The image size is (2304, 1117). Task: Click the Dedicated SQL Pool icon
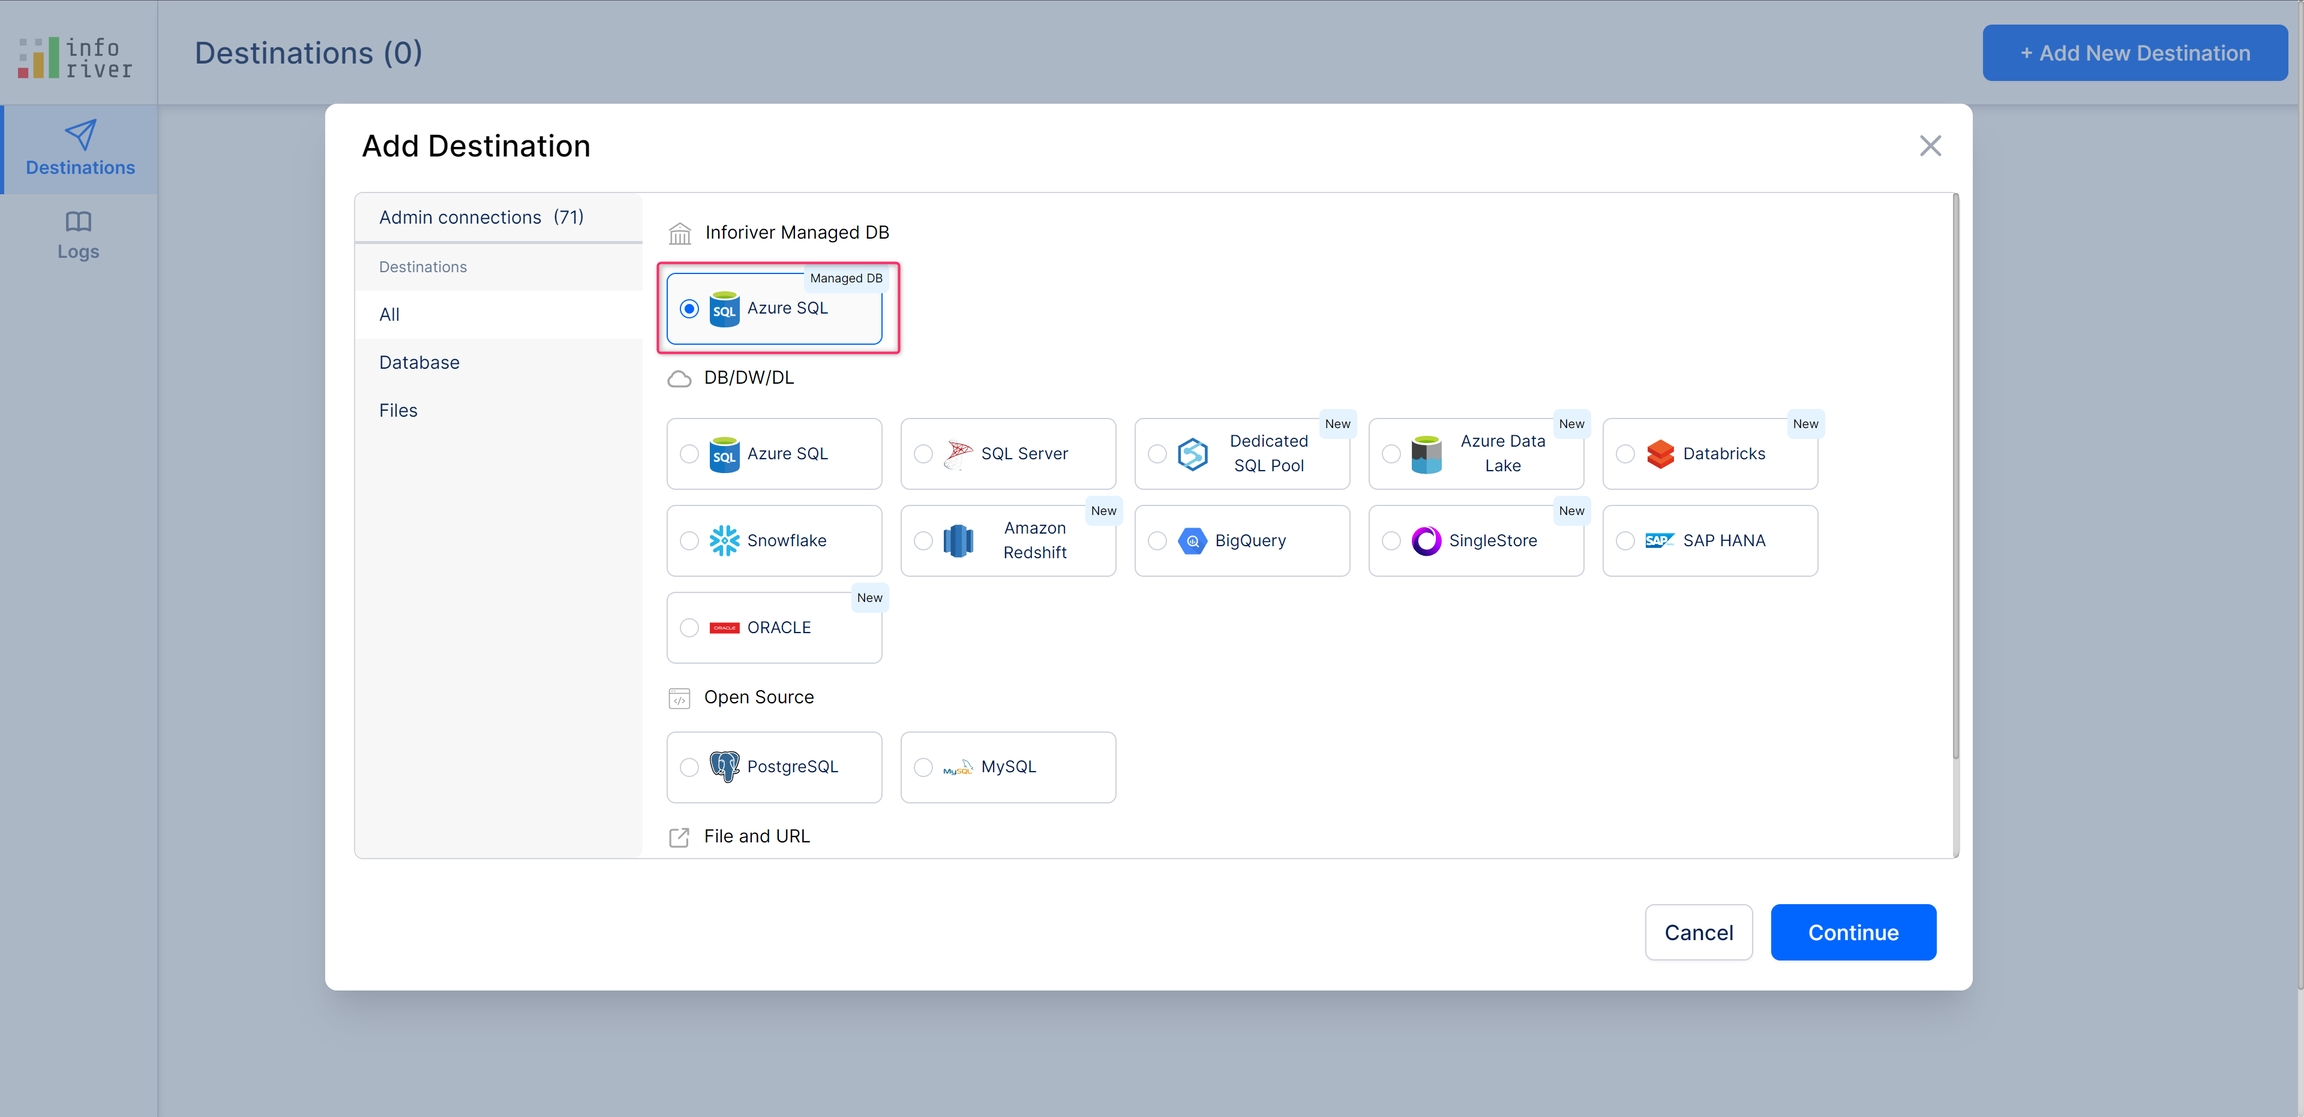click(1192, 454)
